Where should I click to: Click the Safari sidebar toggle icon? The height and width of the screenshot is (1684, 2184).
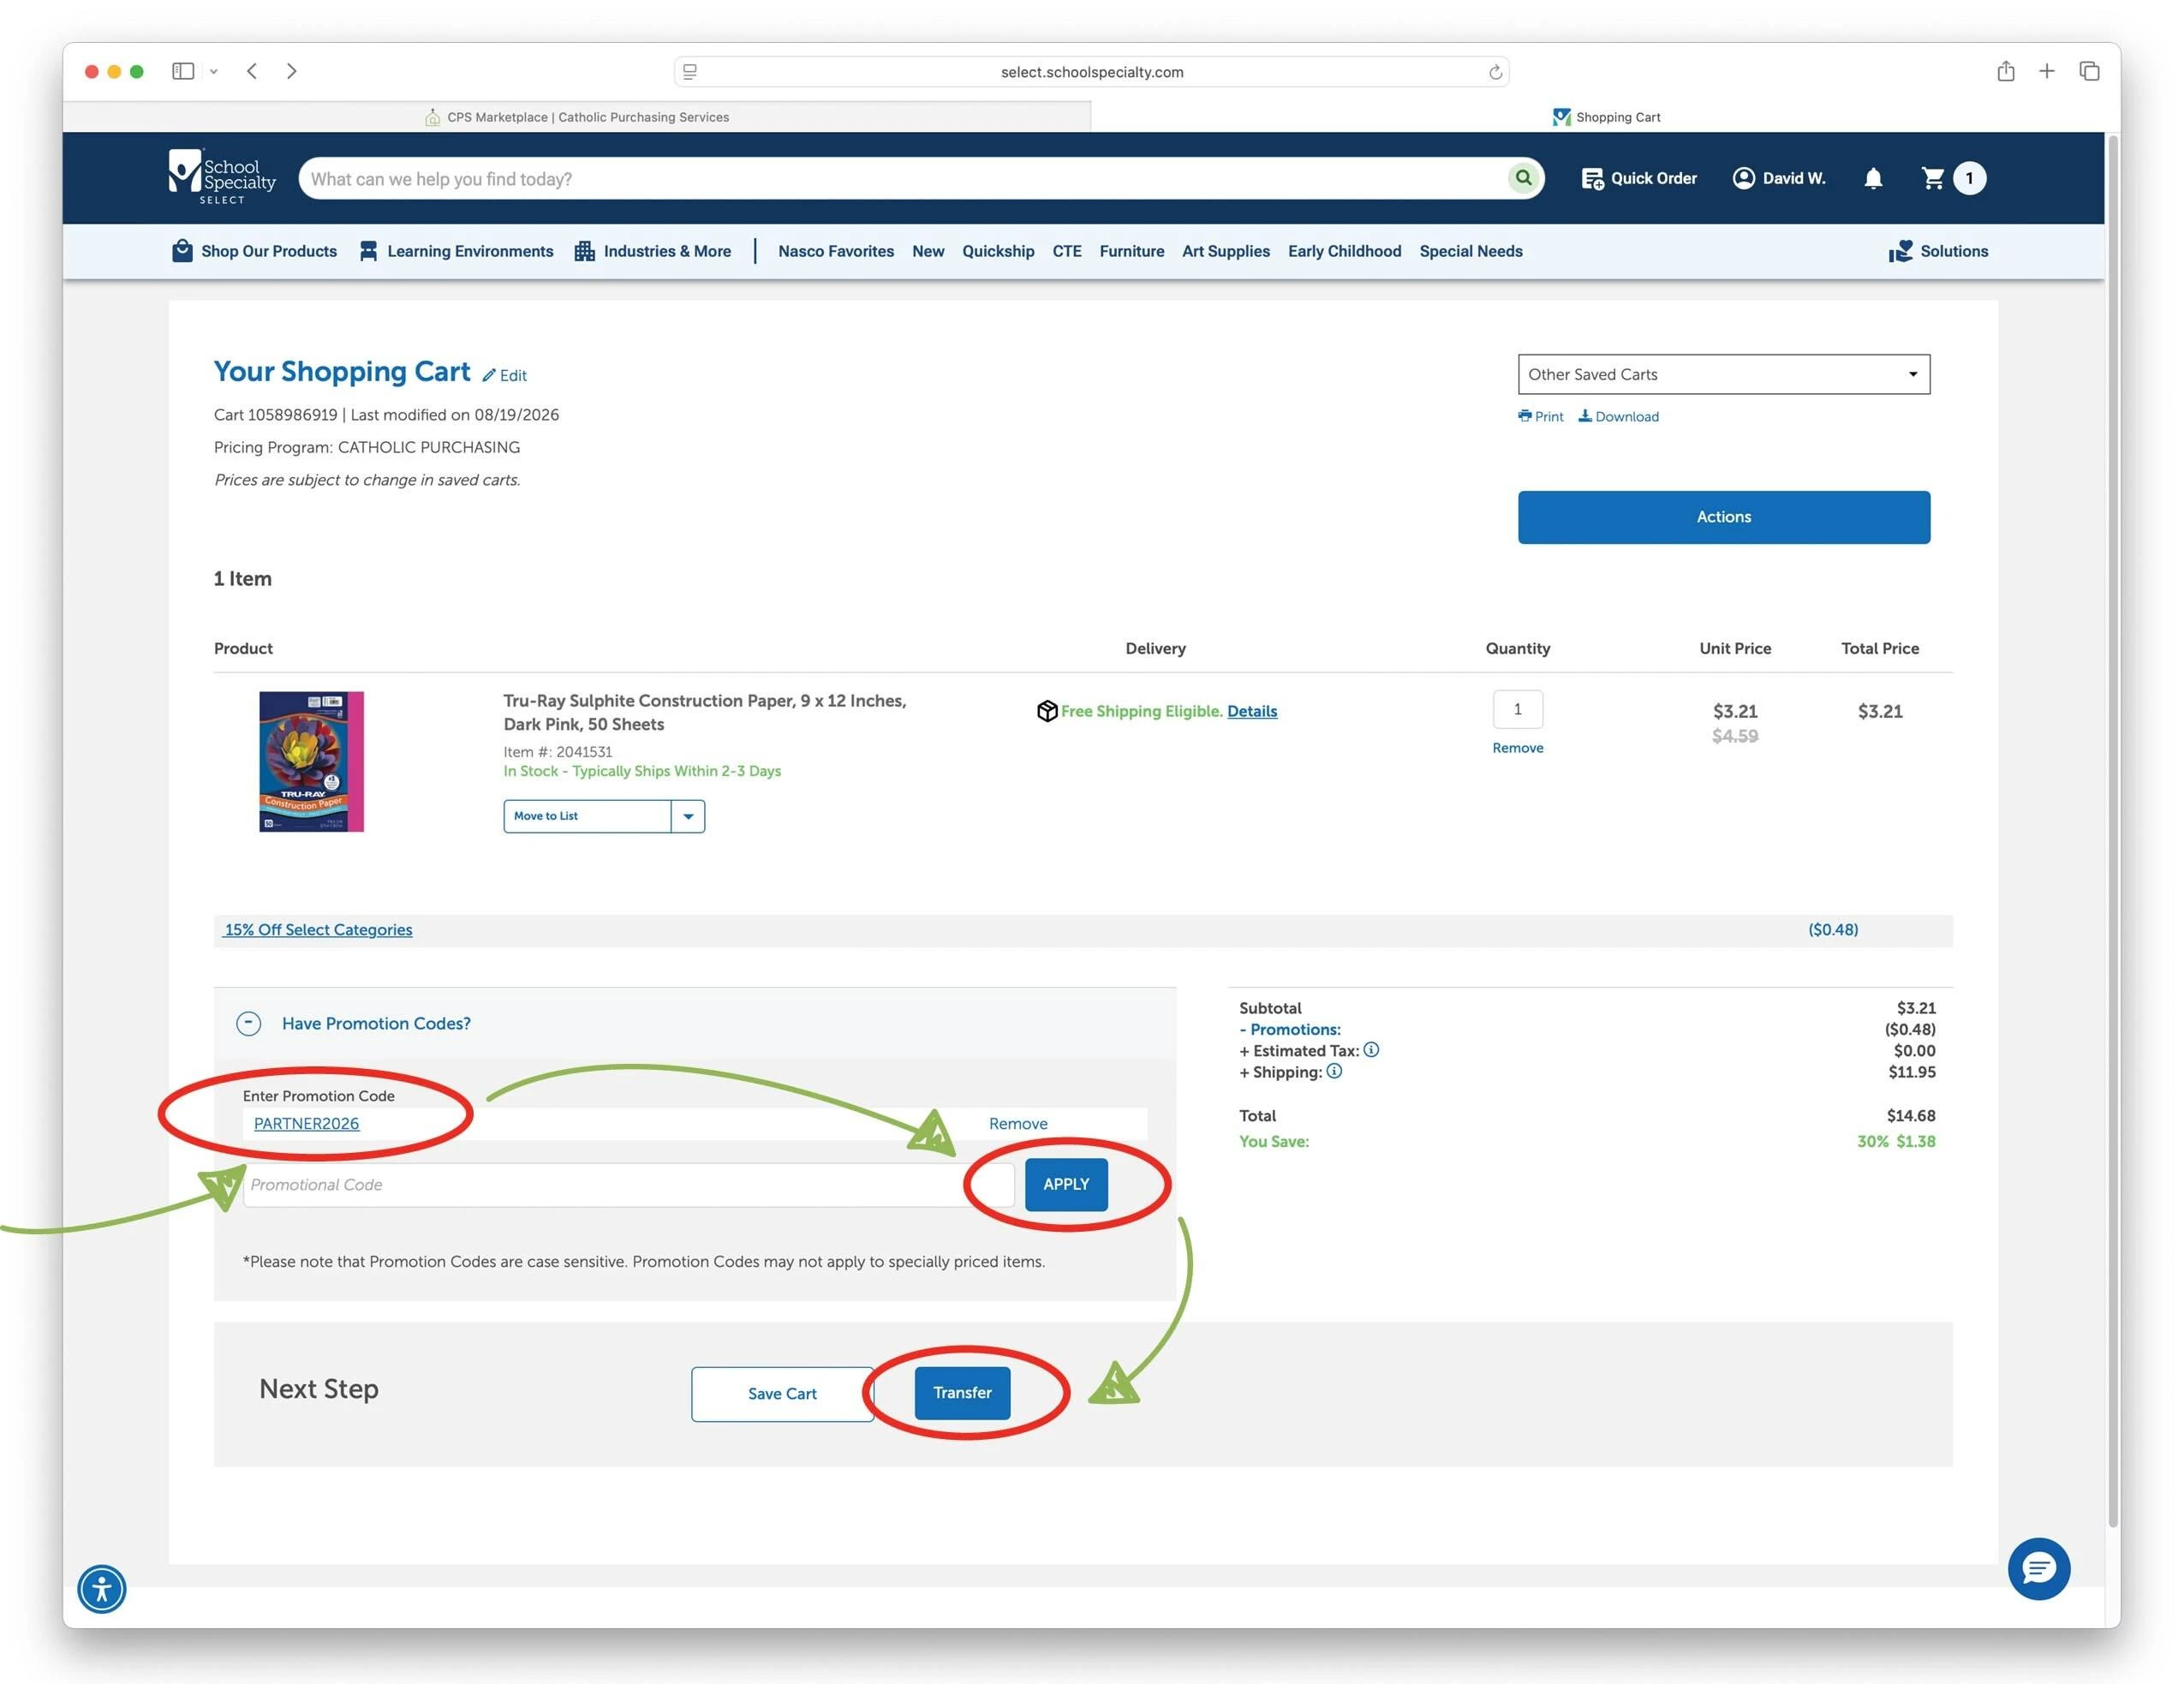point(183,71)
